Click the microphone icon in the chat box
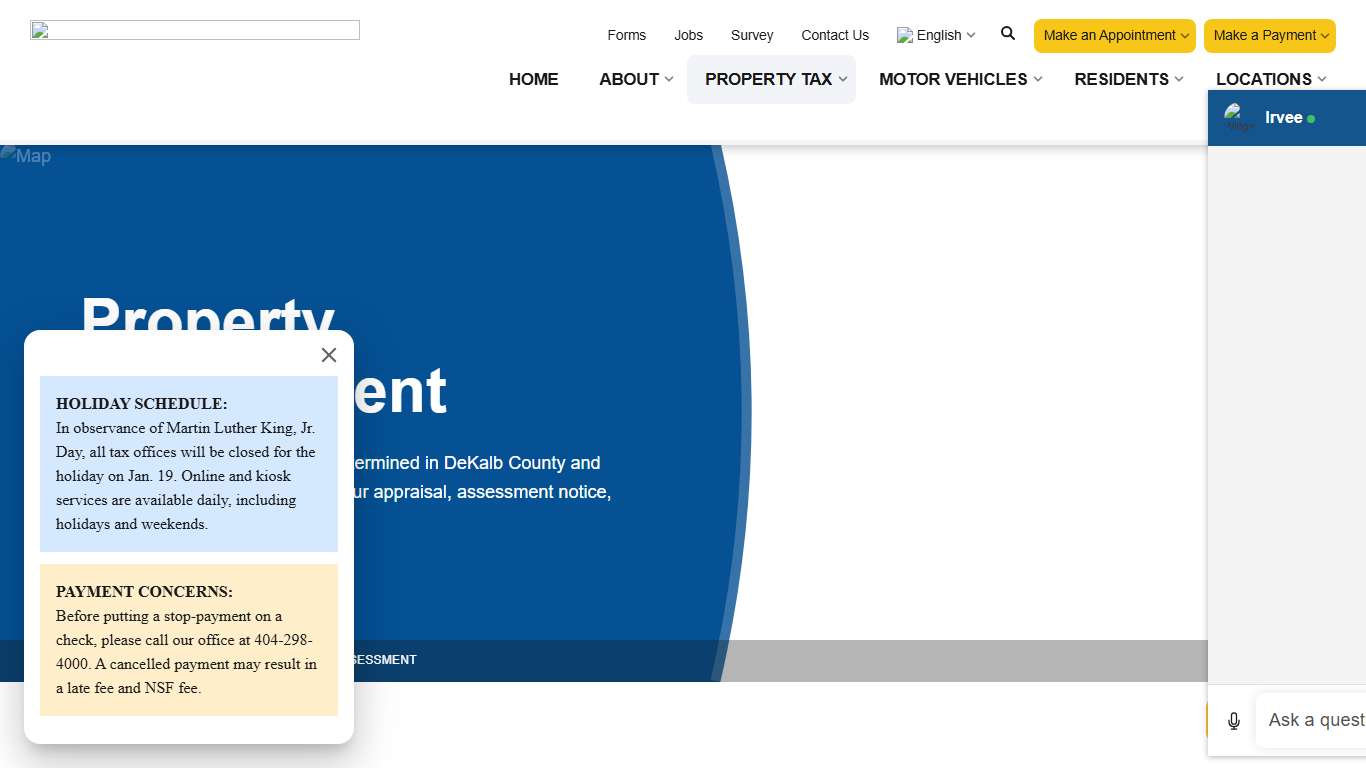This screenshot has height=768, width=1366. (x=1233, y=720)
